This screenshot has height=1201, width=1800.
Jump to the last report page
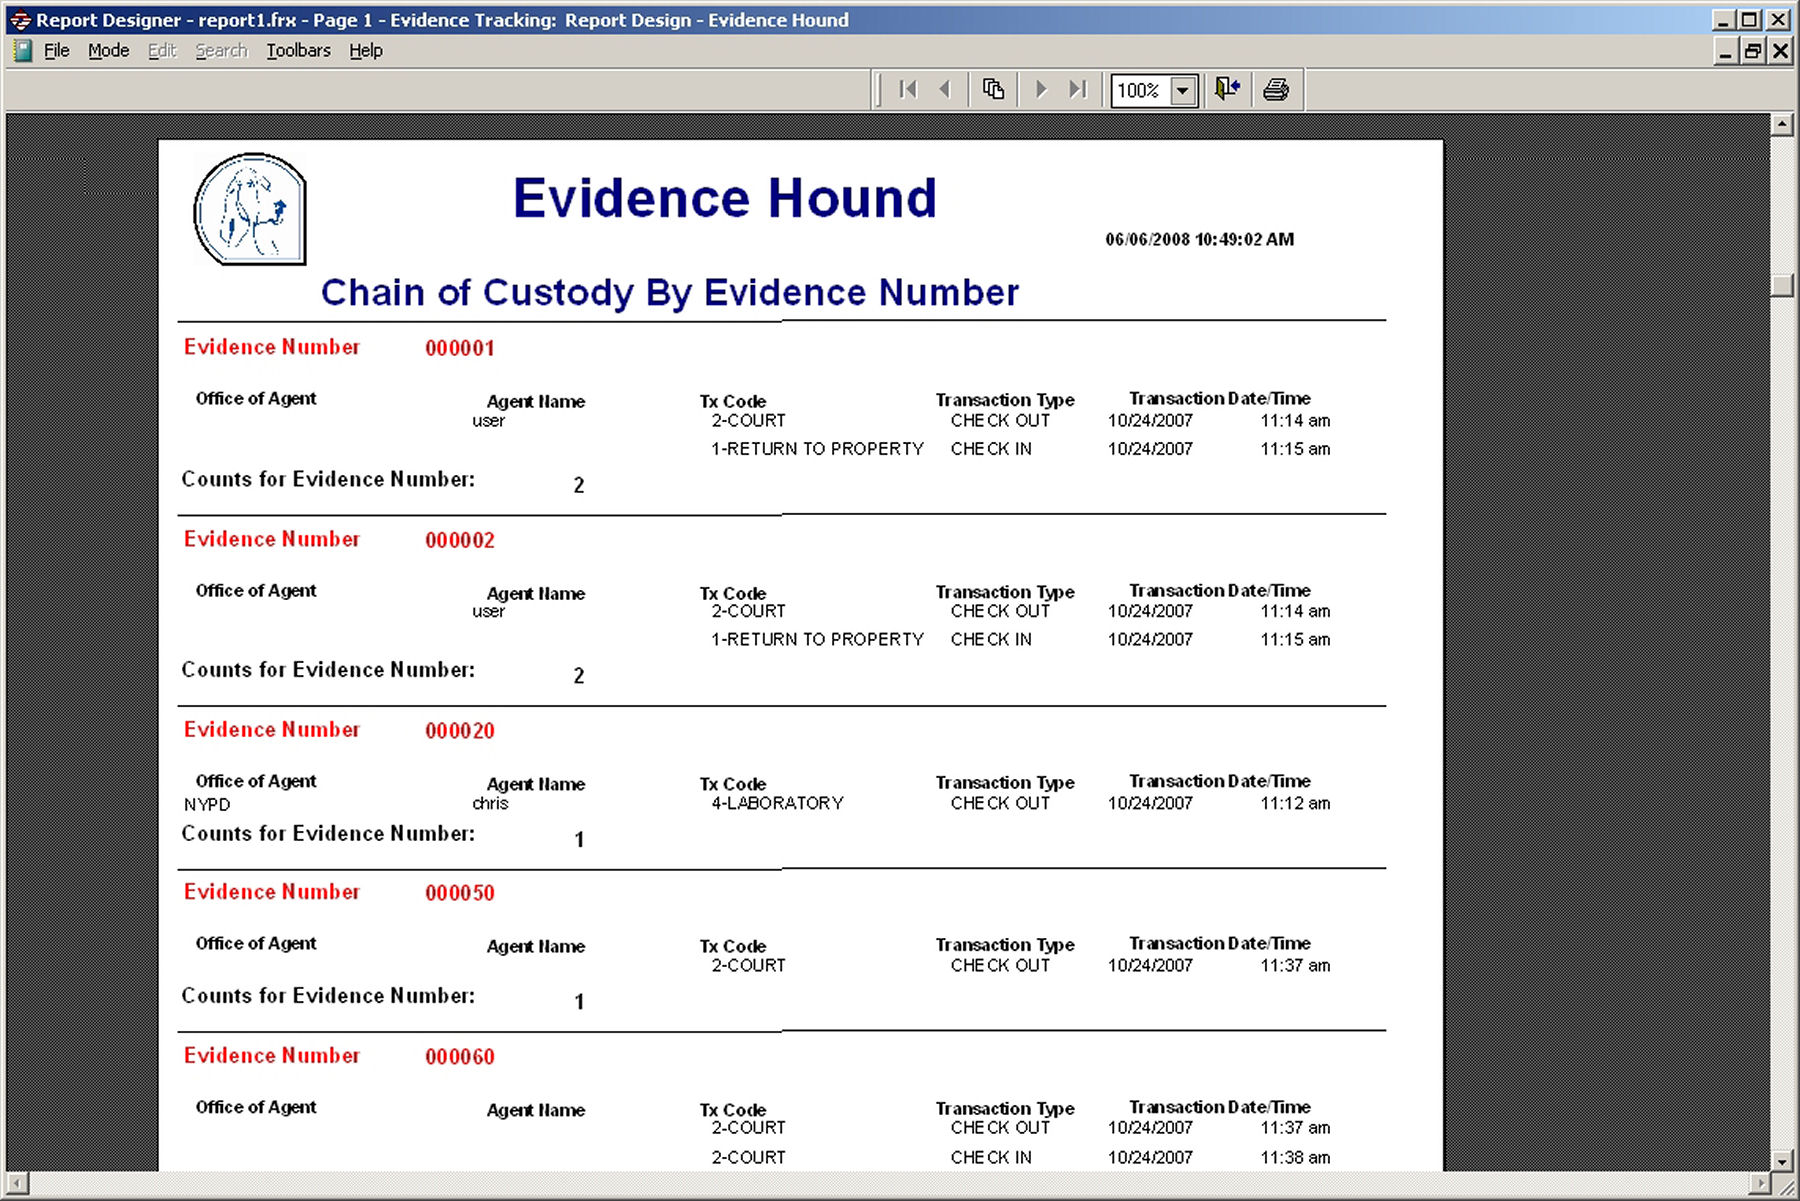[1077, 90]
